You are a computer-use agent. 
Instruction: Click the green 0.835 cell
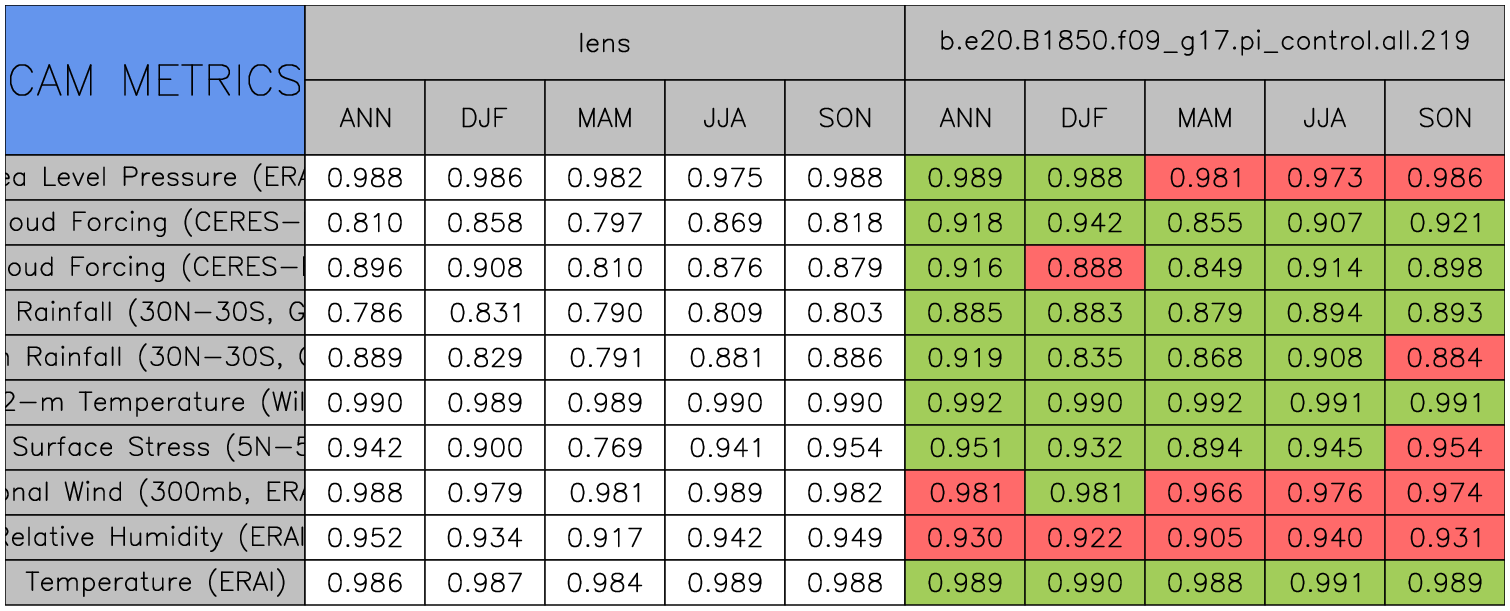click(1084, 358)
